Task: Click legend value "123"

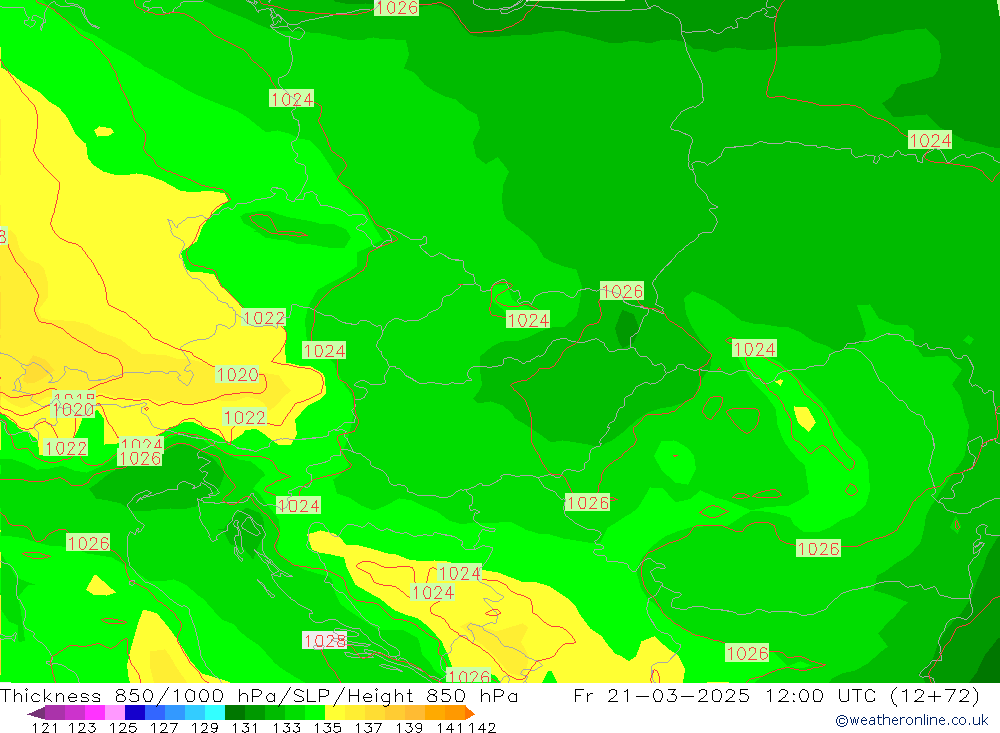Action: pos(82,727)
